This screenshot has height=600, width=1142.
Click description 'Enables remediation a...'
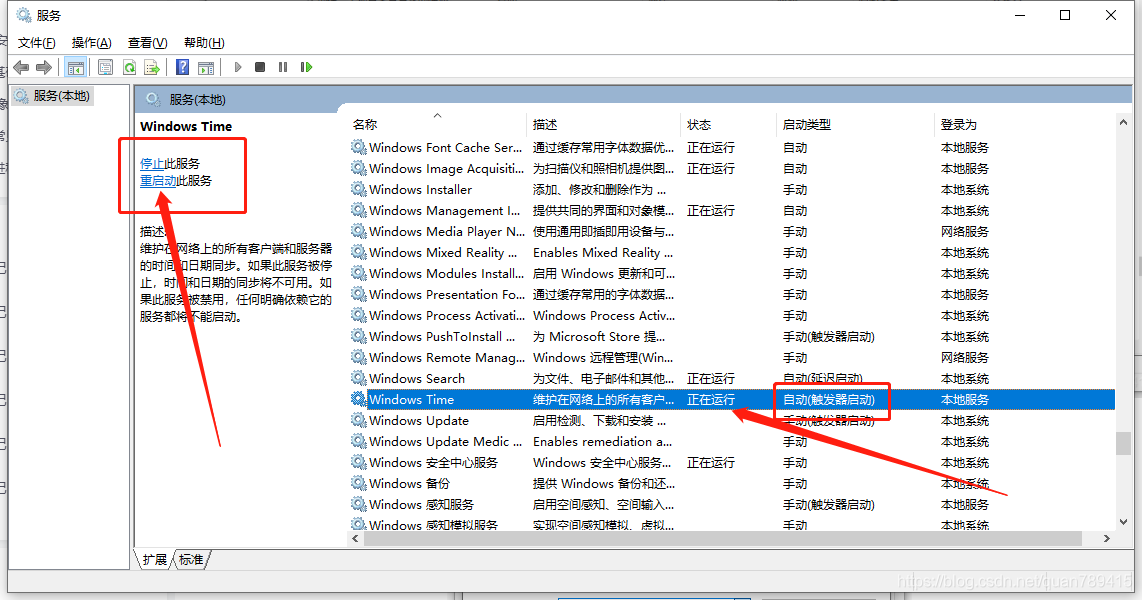click(602, 441)
